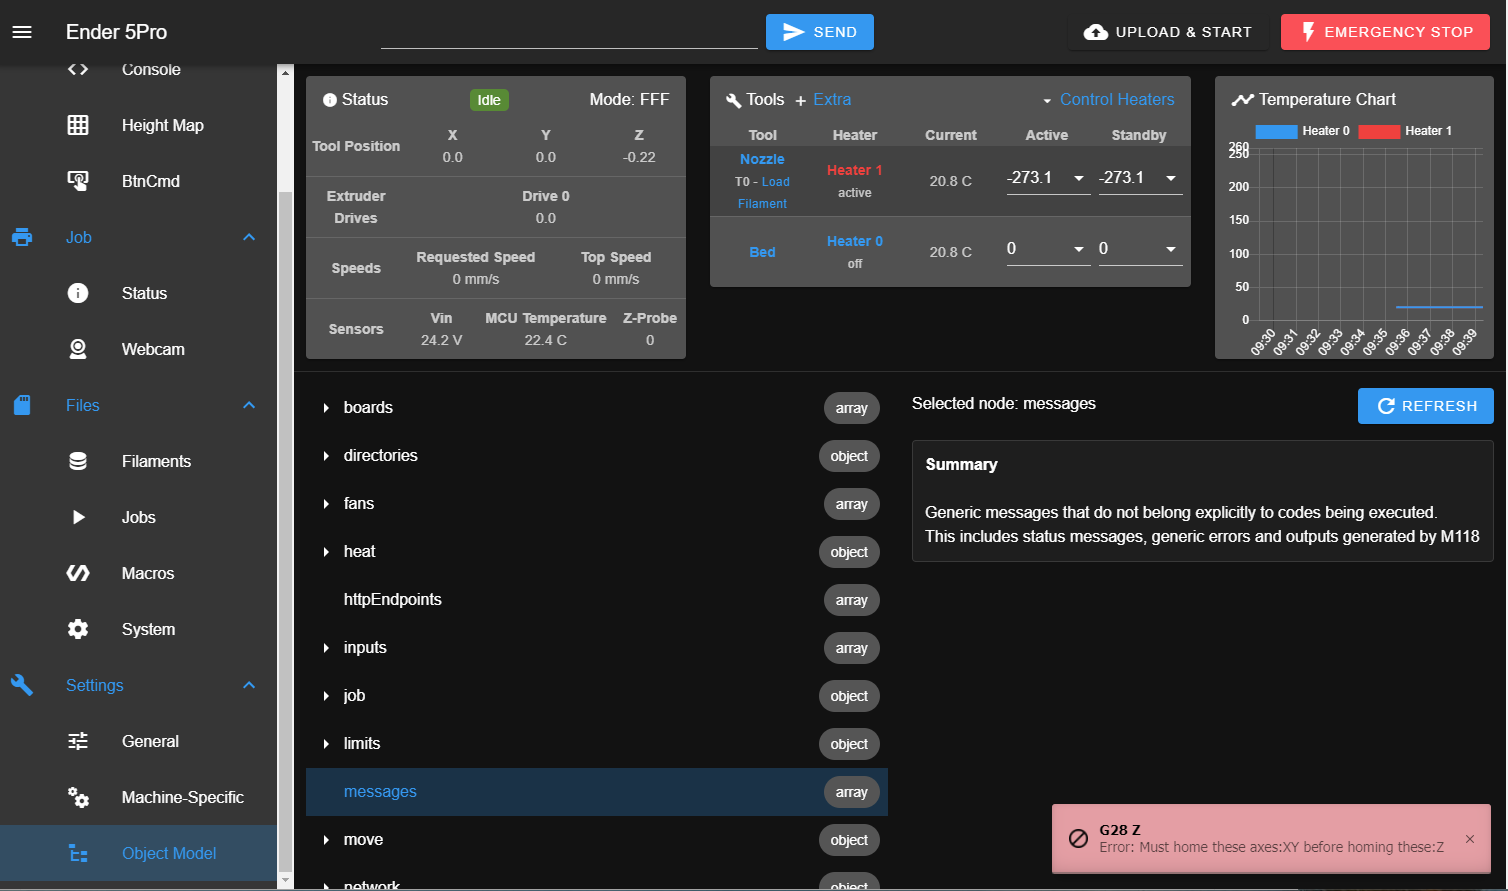Click the Jobs play icon
Image resolution: width=1508 pixels, height=891 pixels.
[78, 517]
